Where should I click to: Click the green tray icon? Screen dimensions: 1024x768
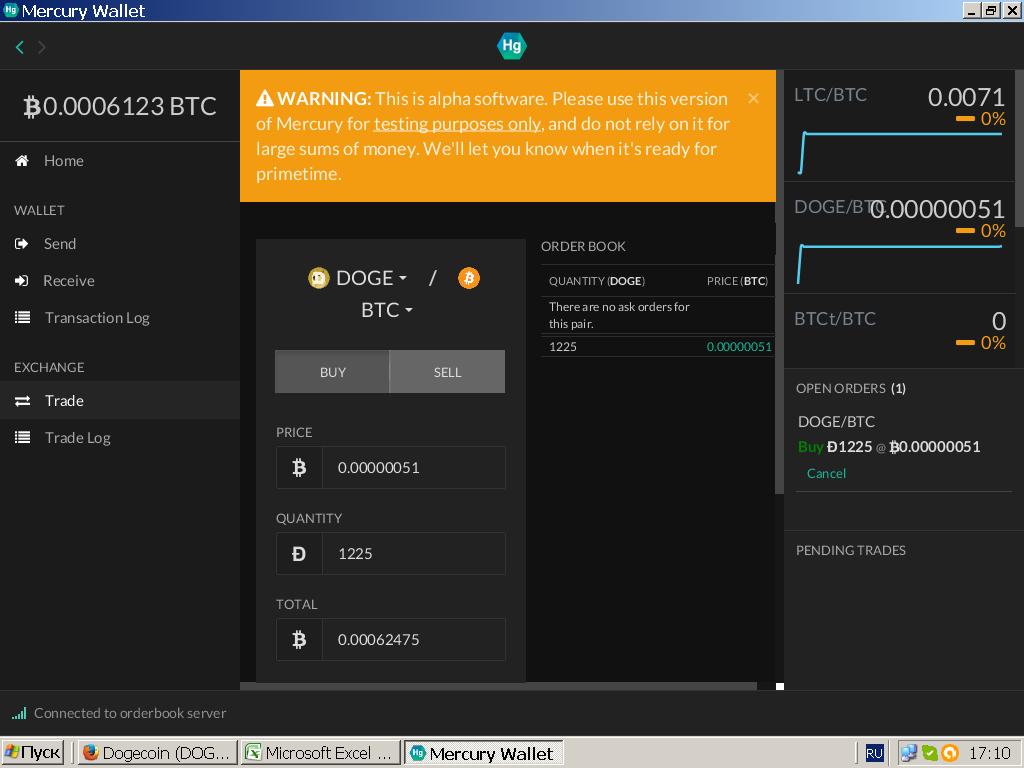tap(929, 753)
